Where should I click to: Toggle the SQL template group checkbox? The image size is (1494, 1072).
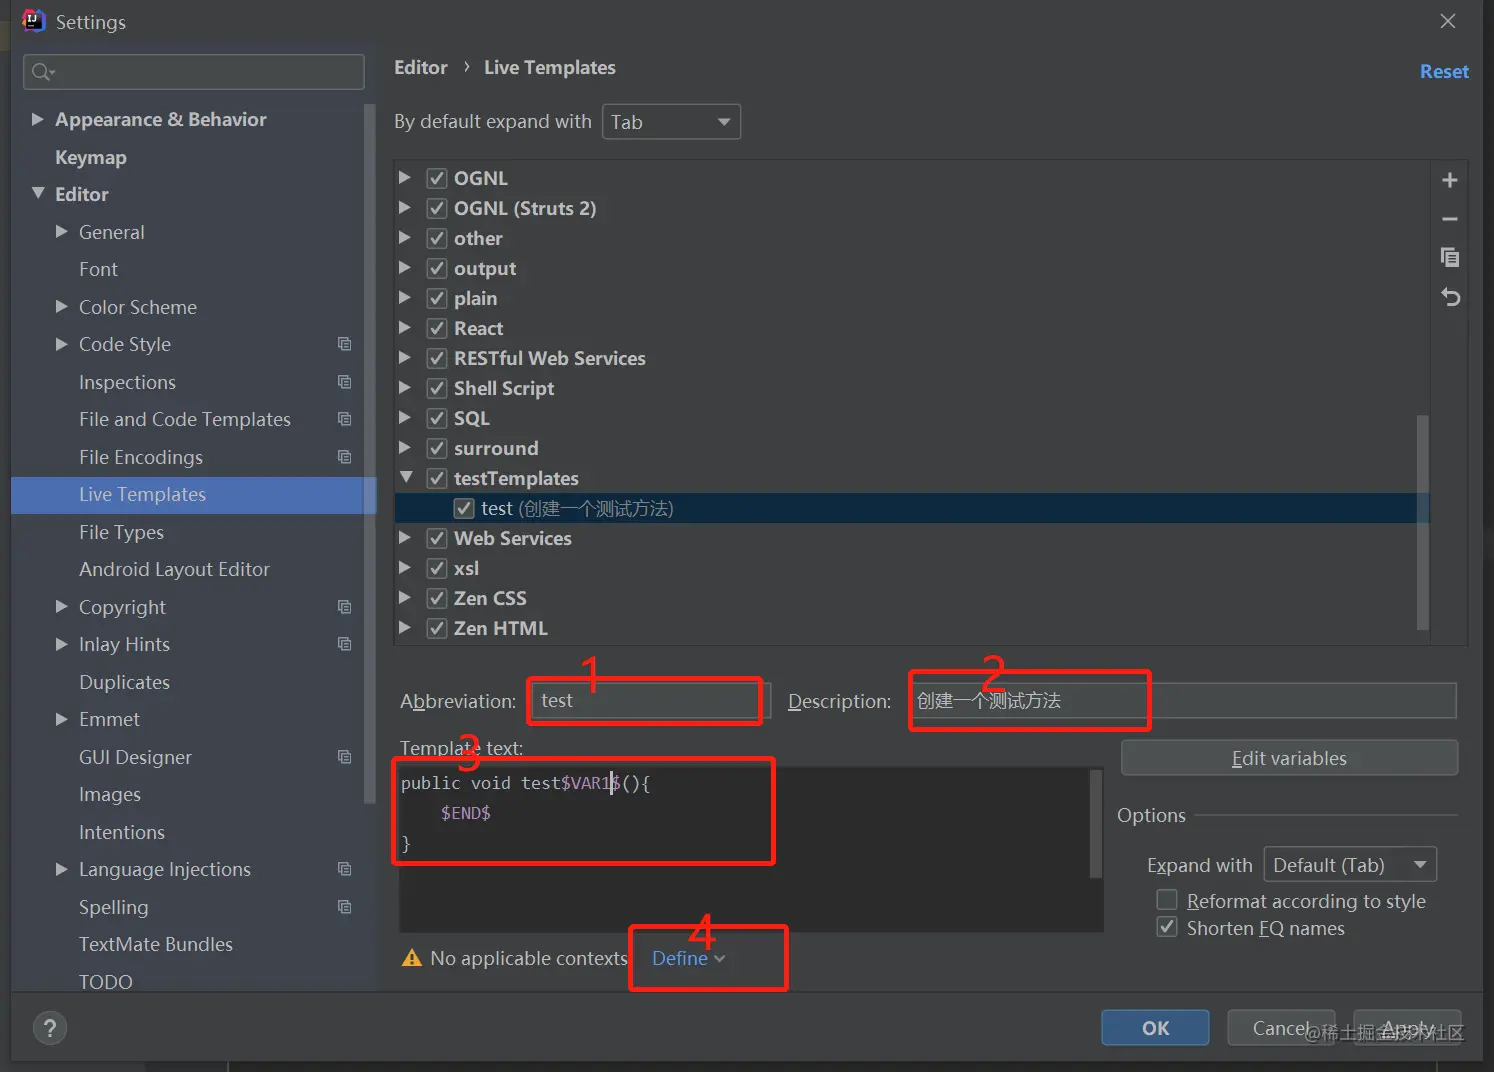[x=437, y=418]
